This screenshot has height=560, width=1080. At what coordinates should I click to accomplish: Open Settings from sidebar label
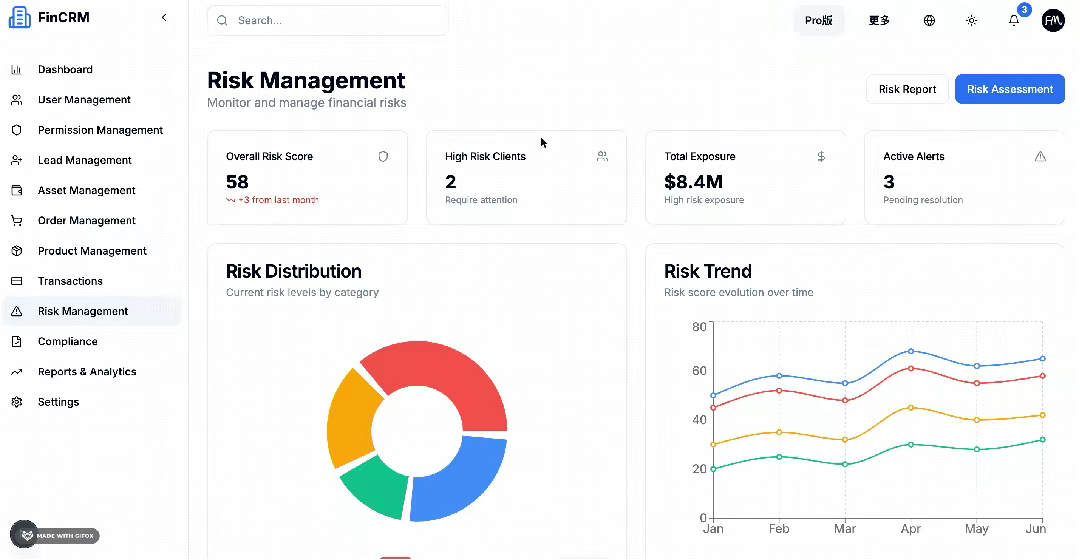(x=59, y=402)
